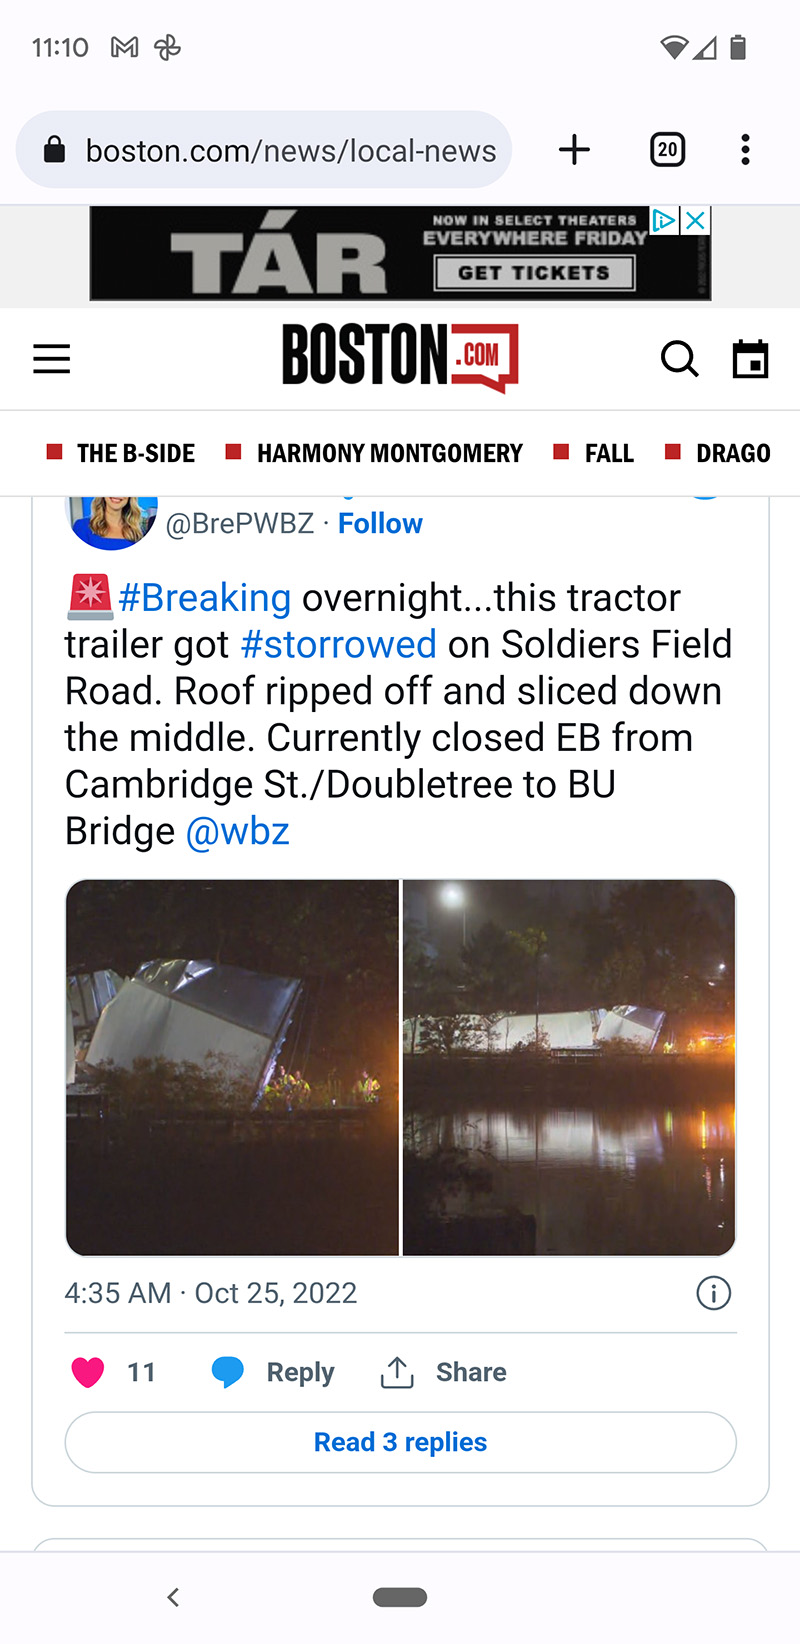Open the hamburger navigation menu

[x=52, y=359]
